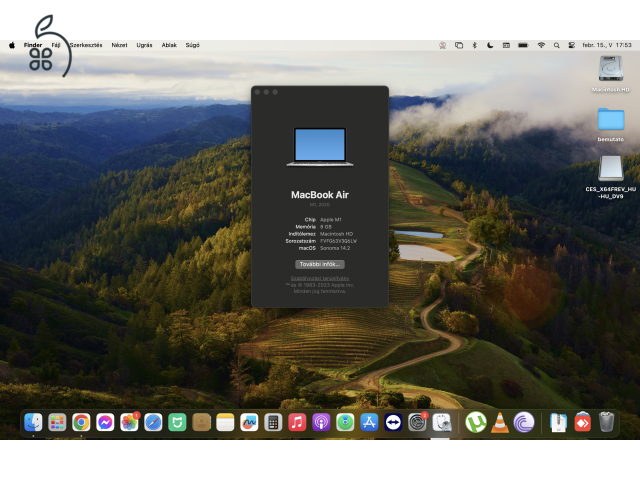Open the red AnyDesk stack in dock
The height and width of the screenshot is (480, 640).
point(582,422)
